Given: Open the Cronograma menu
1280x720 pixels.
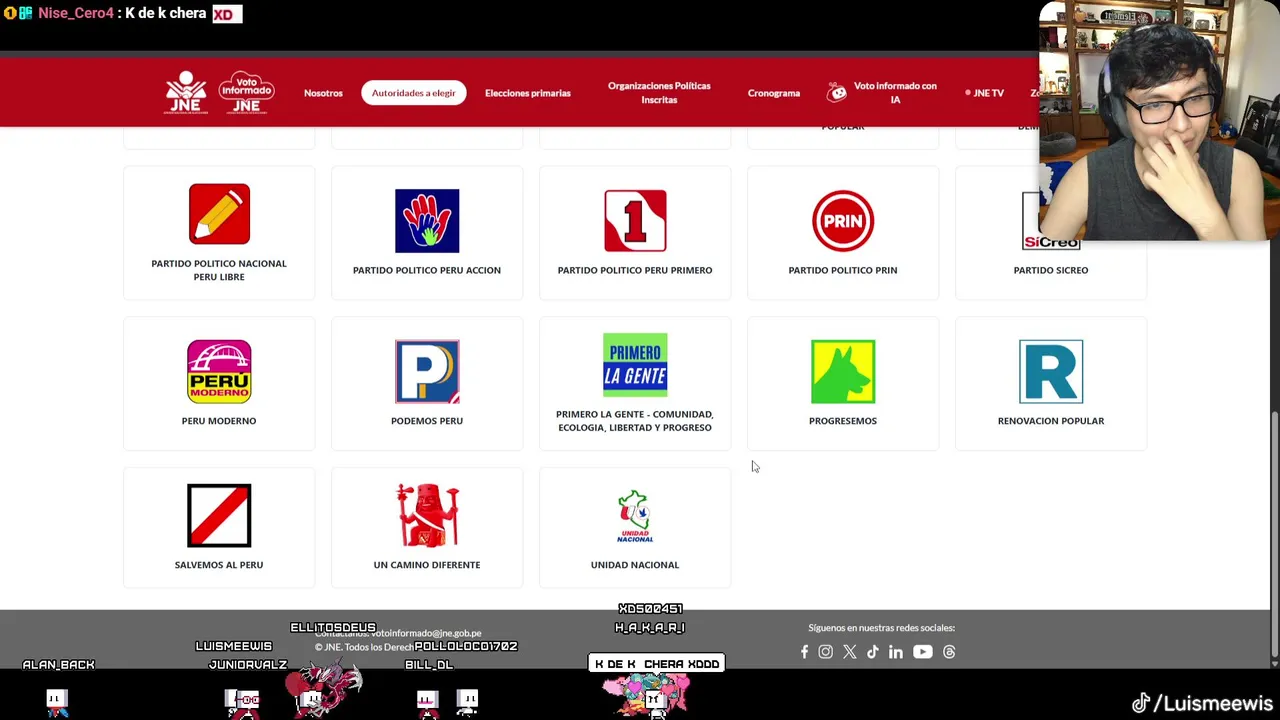Looking at the screenshot, I should tap(774, 93).
